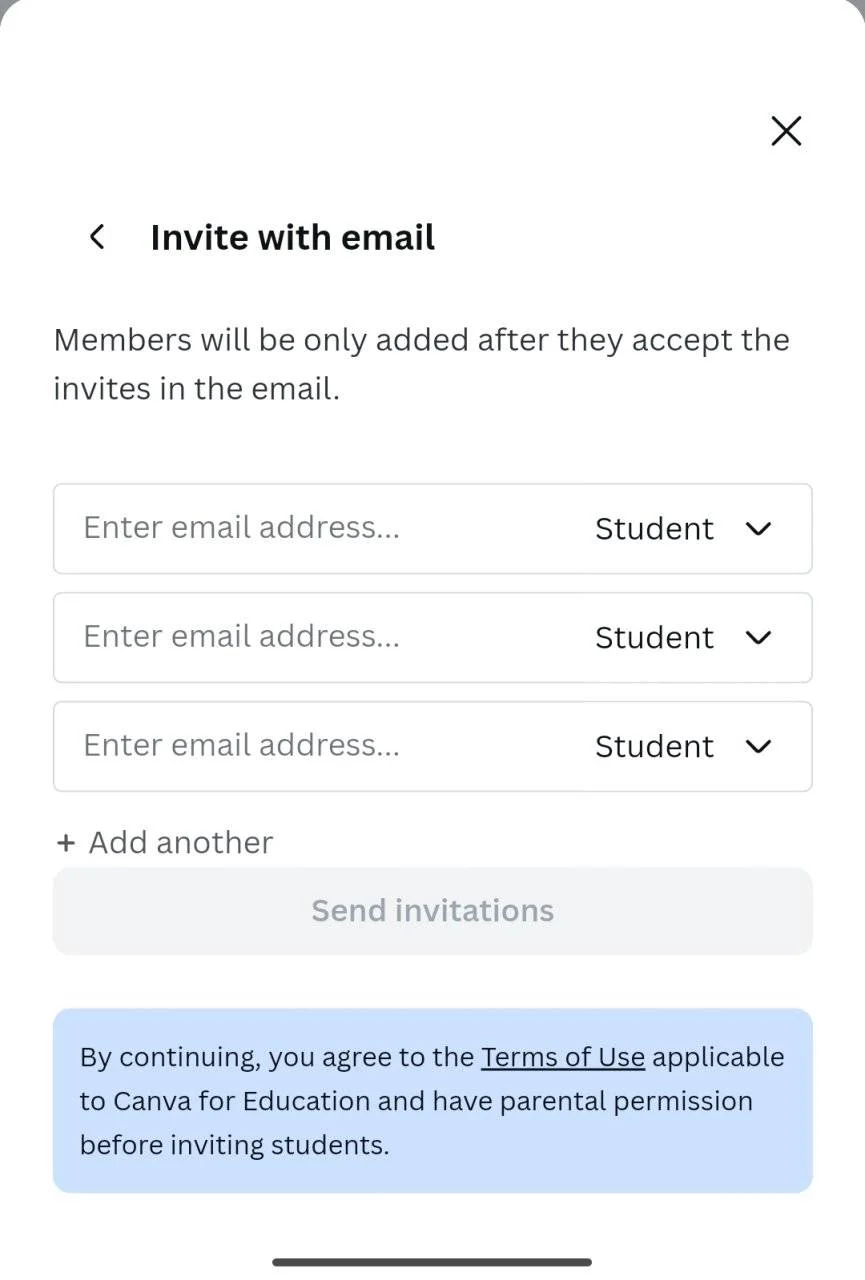The image size is (865, 1280).
Task: Tap the home indicator bar
Action: pos(432,1262)
